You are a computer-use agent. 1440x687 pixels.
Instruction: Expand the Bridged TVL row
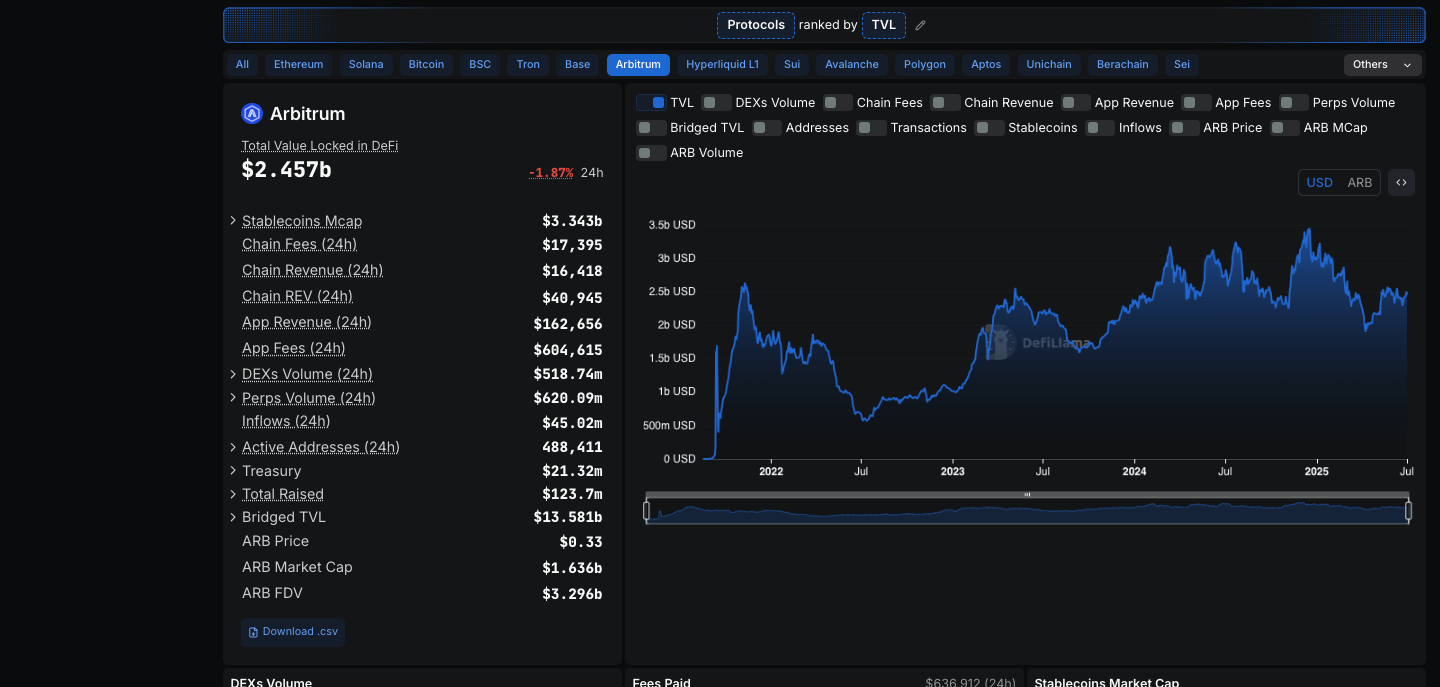point(233,517)
